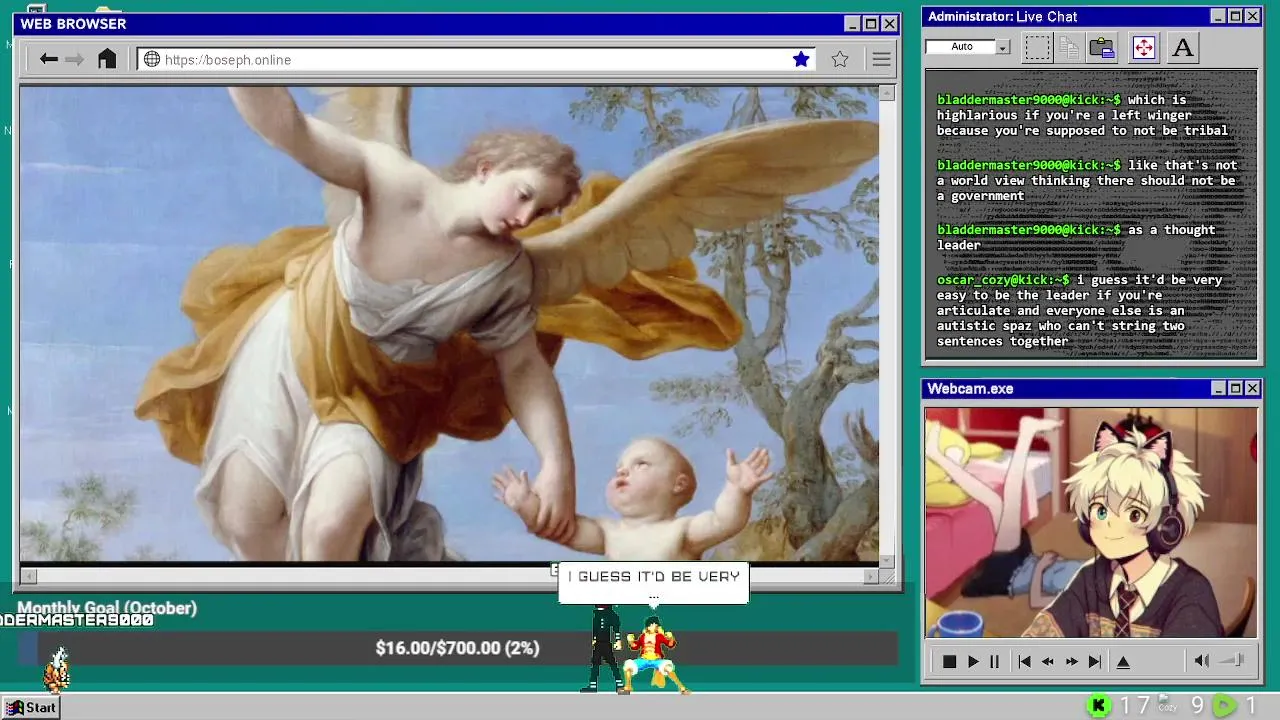Adjust the Webcam.exe volume slider
The height and width of the screenshot is (720, 1280).
[x=1233, y=660]
